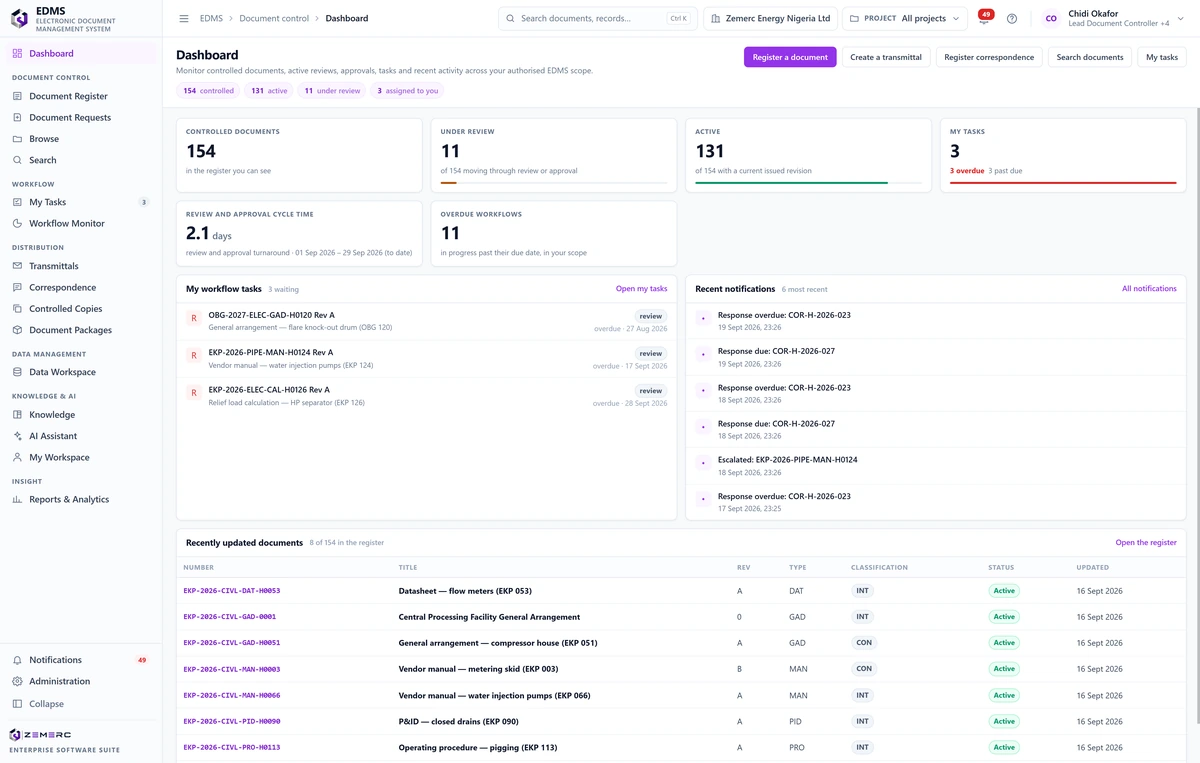
Task: Open the All notifications link
Action: coord(1149,289)
